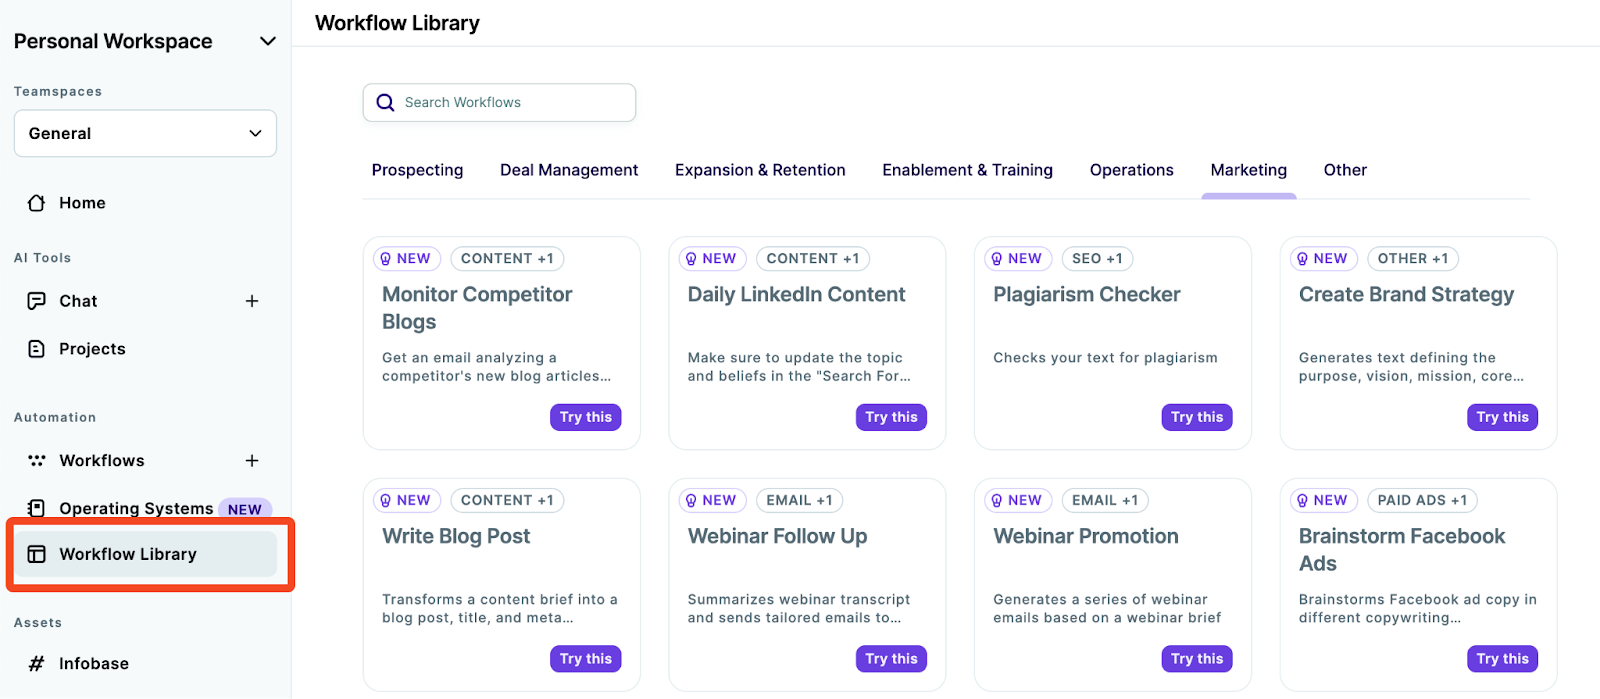The height and width of the screenshot is (699, 1600).
Task: Focus the Search Workflows field
Action: [x=499, y=103]
